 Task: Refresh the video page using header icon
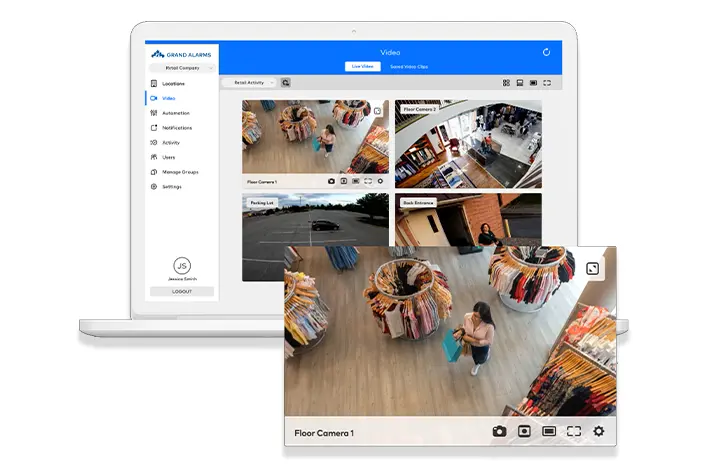tap(546, 52)
